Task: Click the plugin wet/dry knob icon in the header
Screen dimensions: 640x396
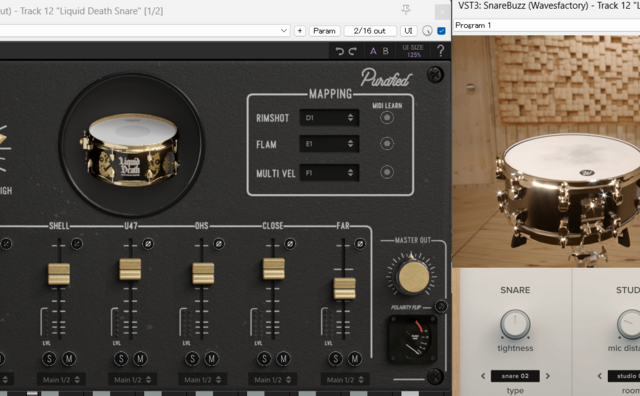Action: [427, 31]
